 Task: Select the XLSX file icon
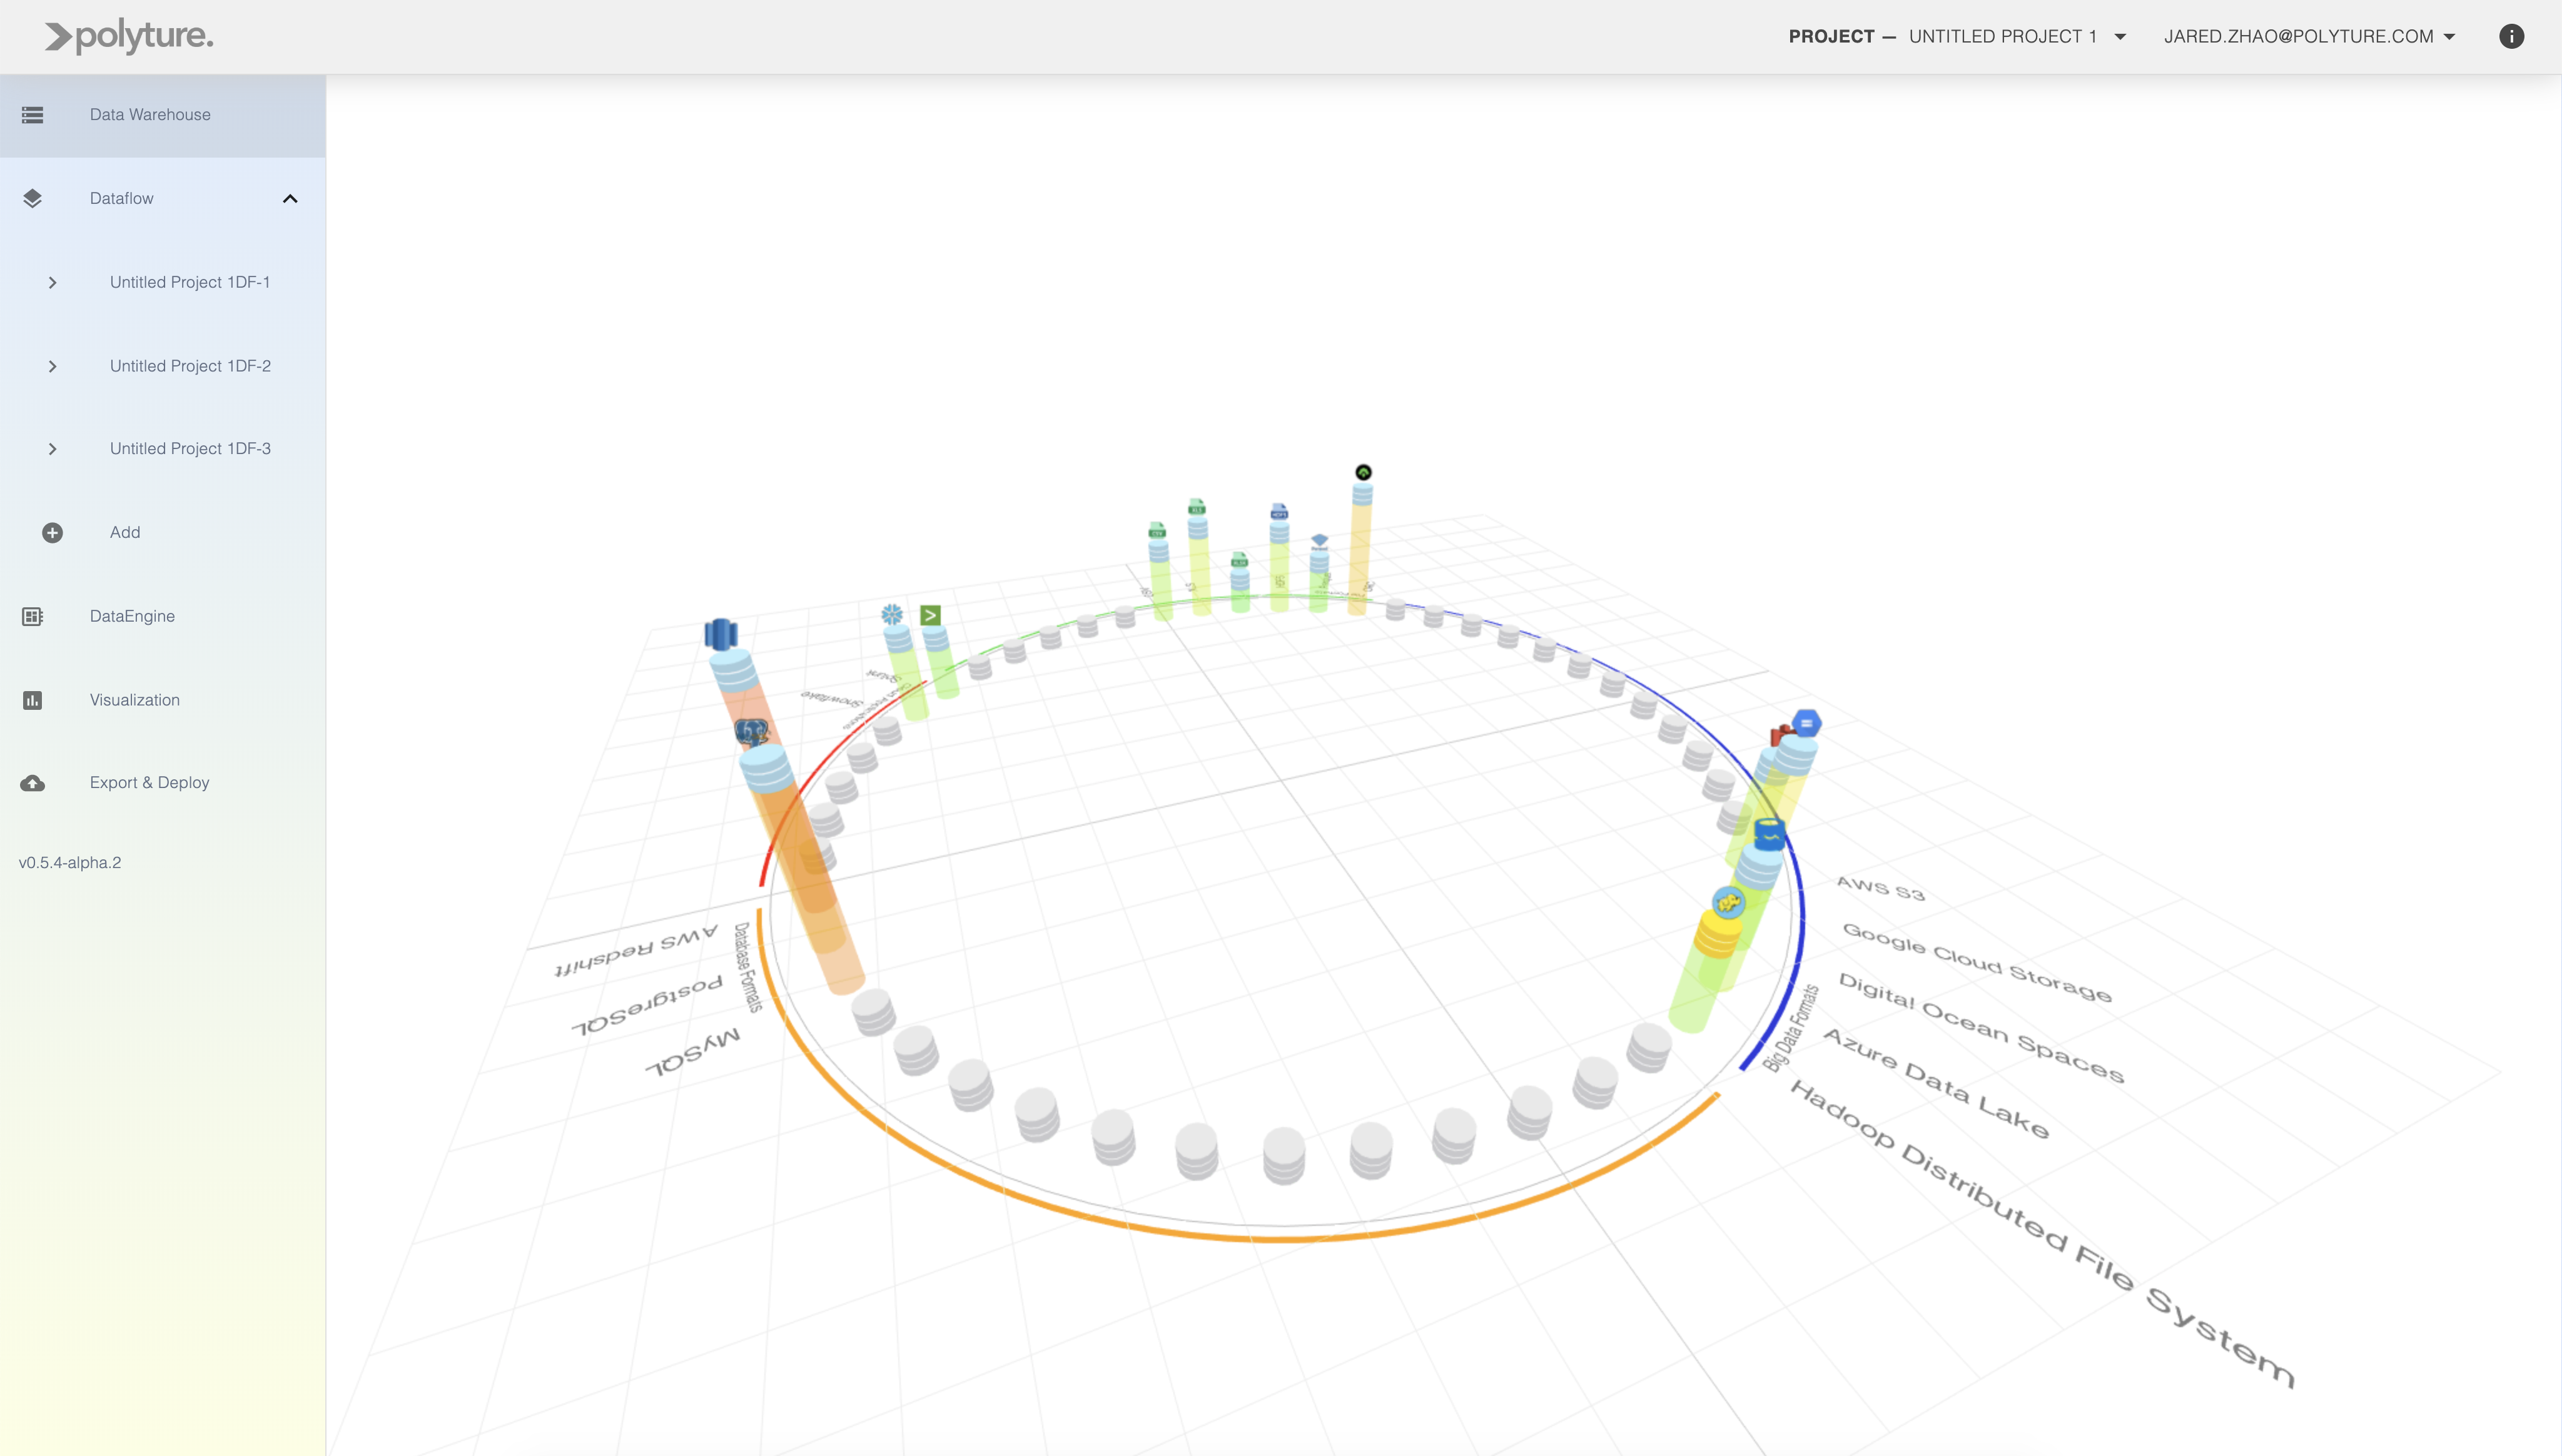pos(1239,560)
